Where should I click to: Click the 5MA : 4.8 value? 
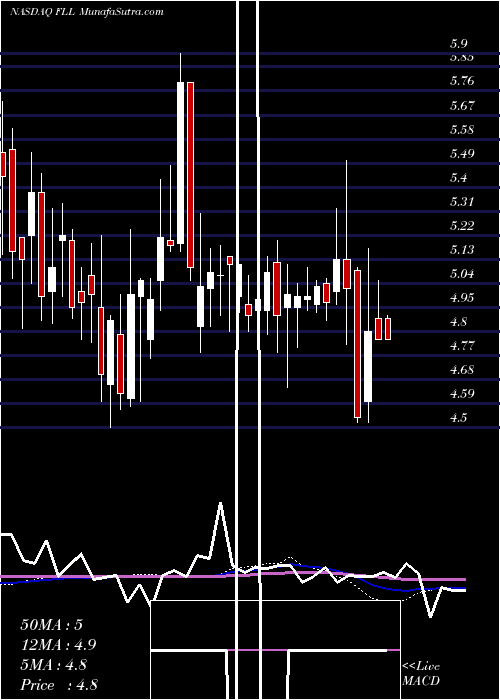pos(54,665)
